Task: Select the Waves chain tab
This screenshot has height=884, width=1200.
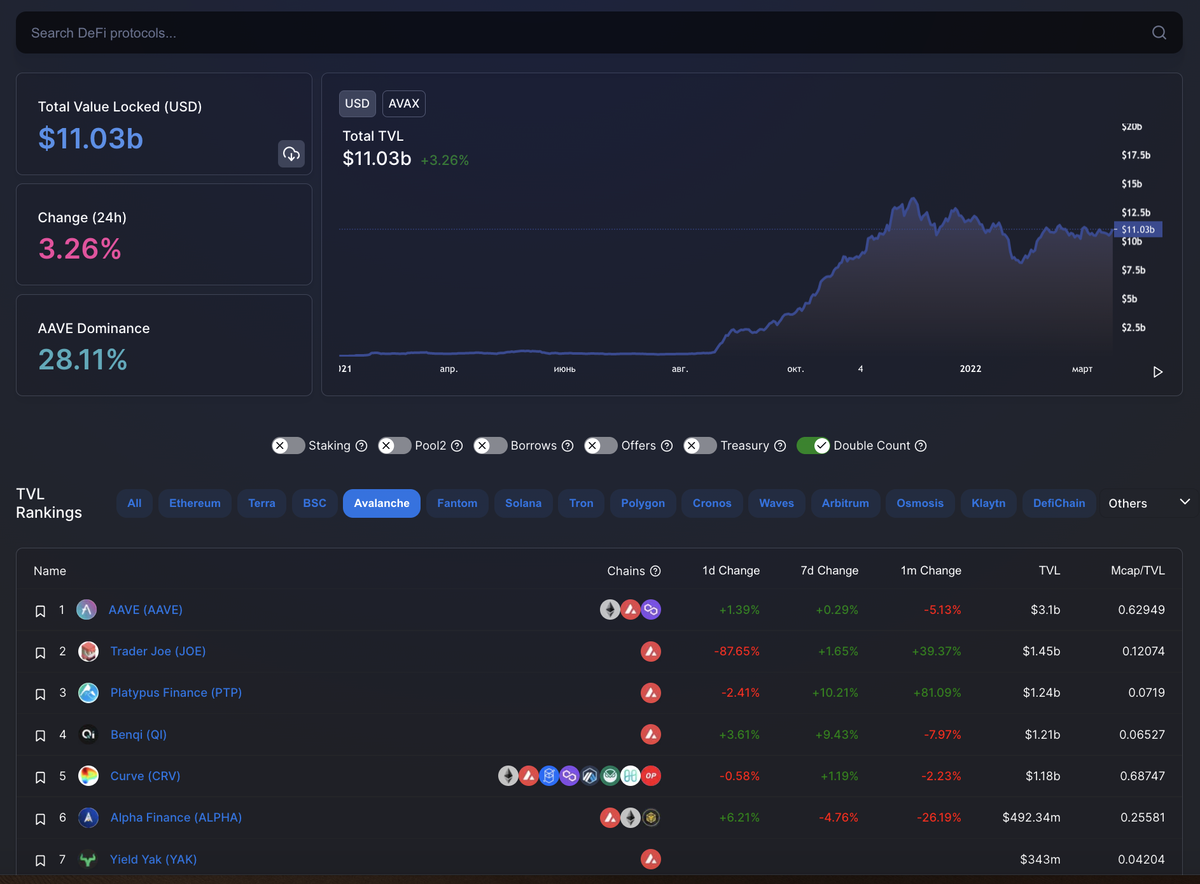Action: pyautogui.click(x=776, y=503)
